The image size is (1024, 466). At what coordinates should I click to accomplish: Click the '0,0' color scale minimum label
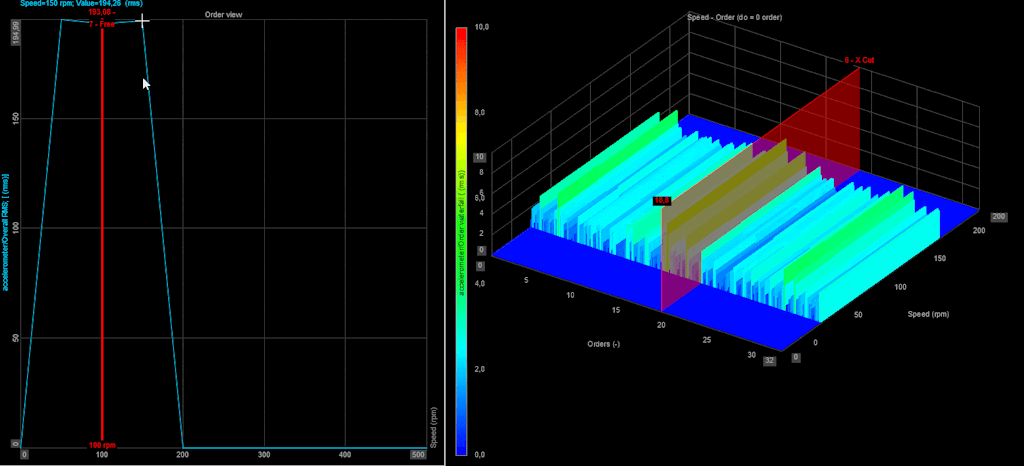481,454
